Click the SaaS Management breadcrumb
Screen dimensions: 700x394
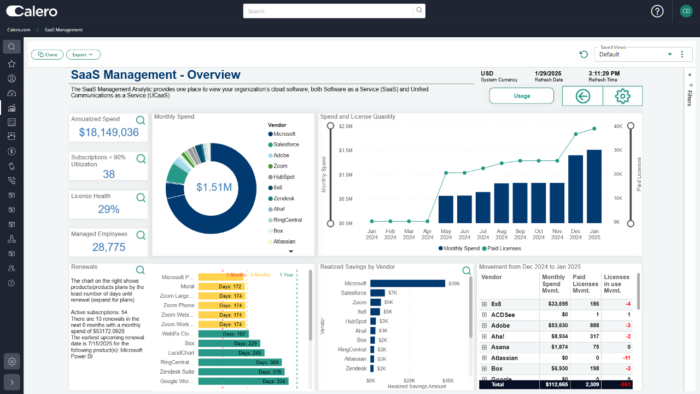63,30
